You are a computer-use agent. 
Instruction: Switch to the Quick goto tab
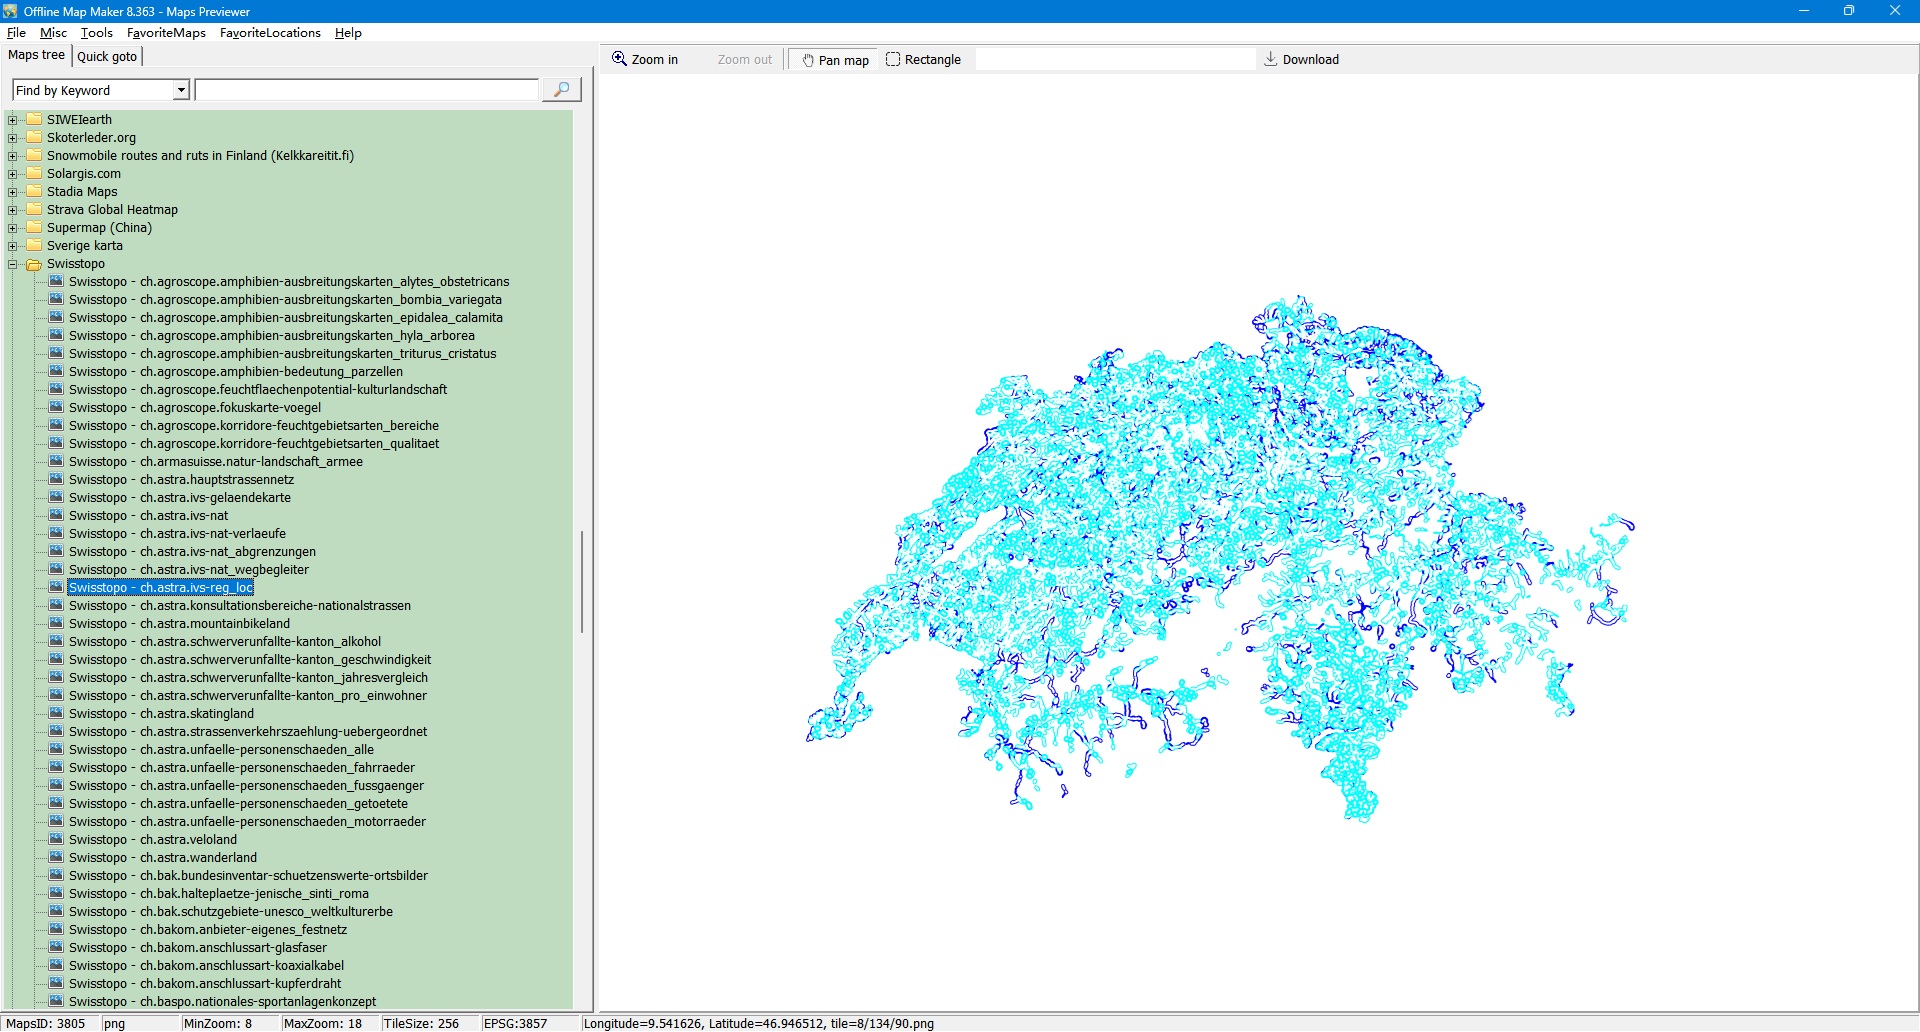point(107,56)
